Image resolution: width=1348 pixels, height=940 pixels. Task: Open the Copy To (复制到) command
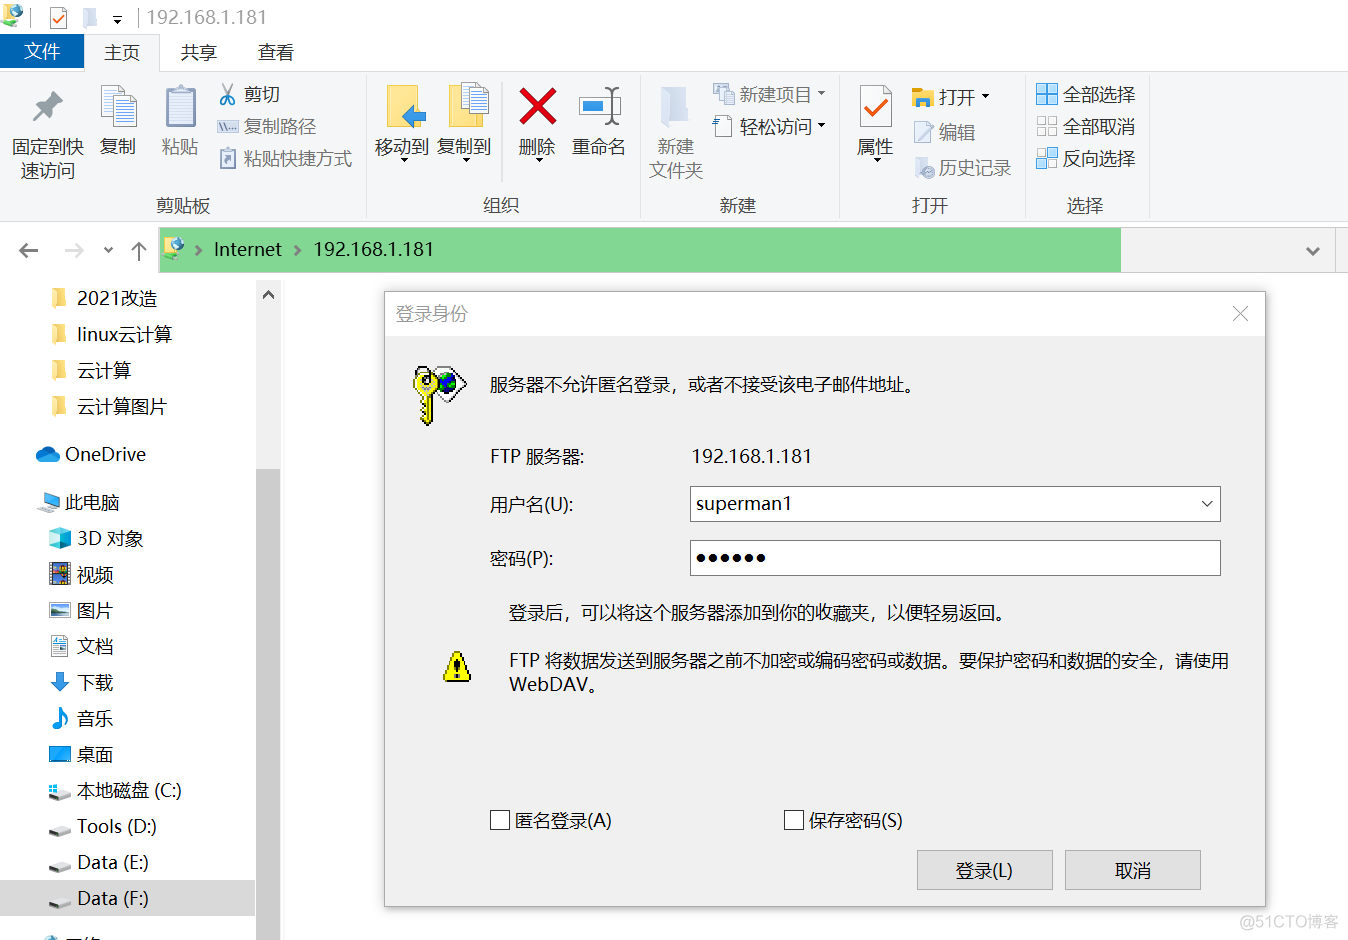pos(464,122)
